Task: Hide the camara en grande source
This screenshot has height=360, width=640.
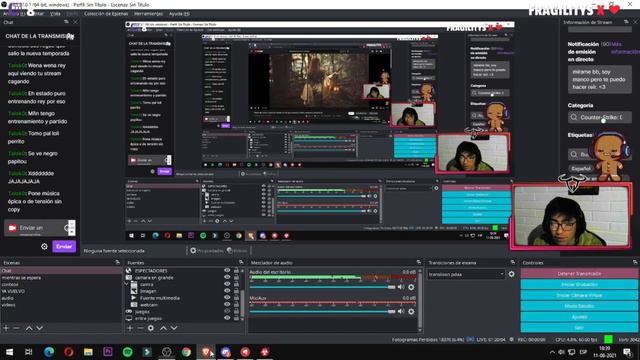Action: [227, 278]
